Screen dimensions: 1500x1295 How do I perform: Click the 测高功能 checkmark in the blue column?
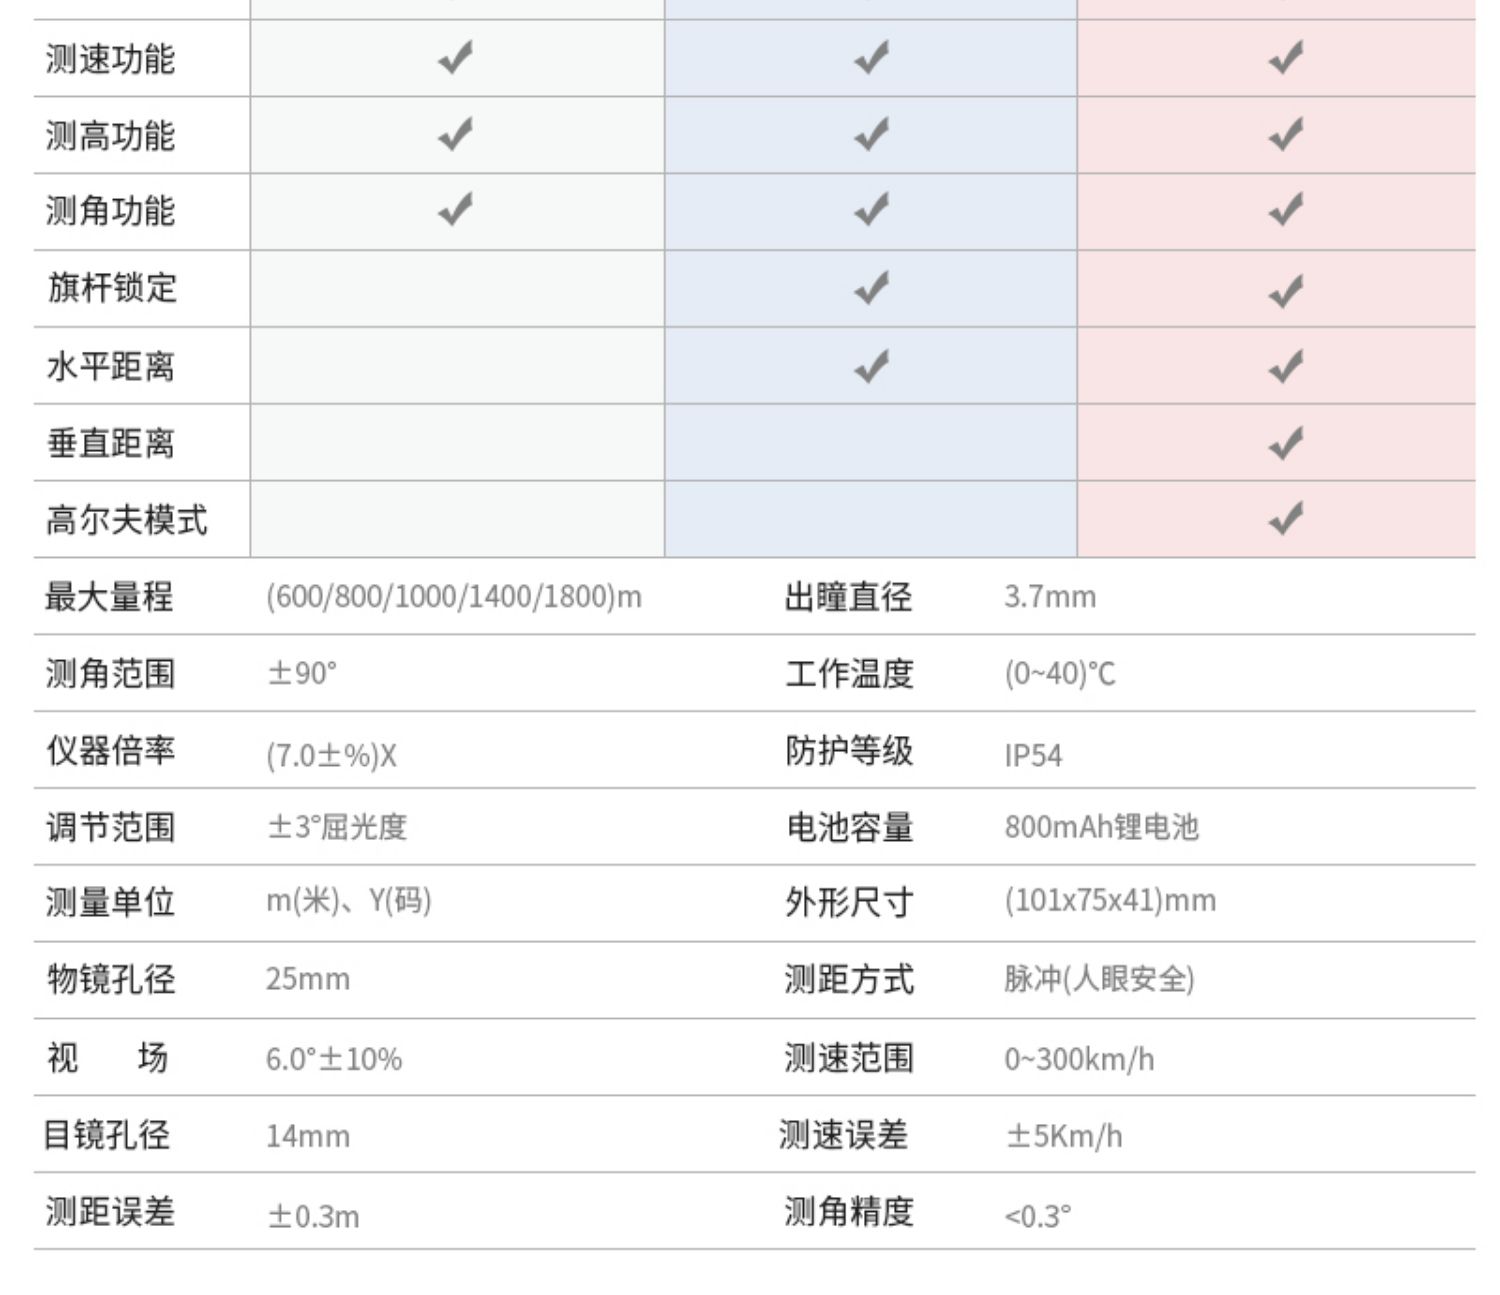pos(872,134)
